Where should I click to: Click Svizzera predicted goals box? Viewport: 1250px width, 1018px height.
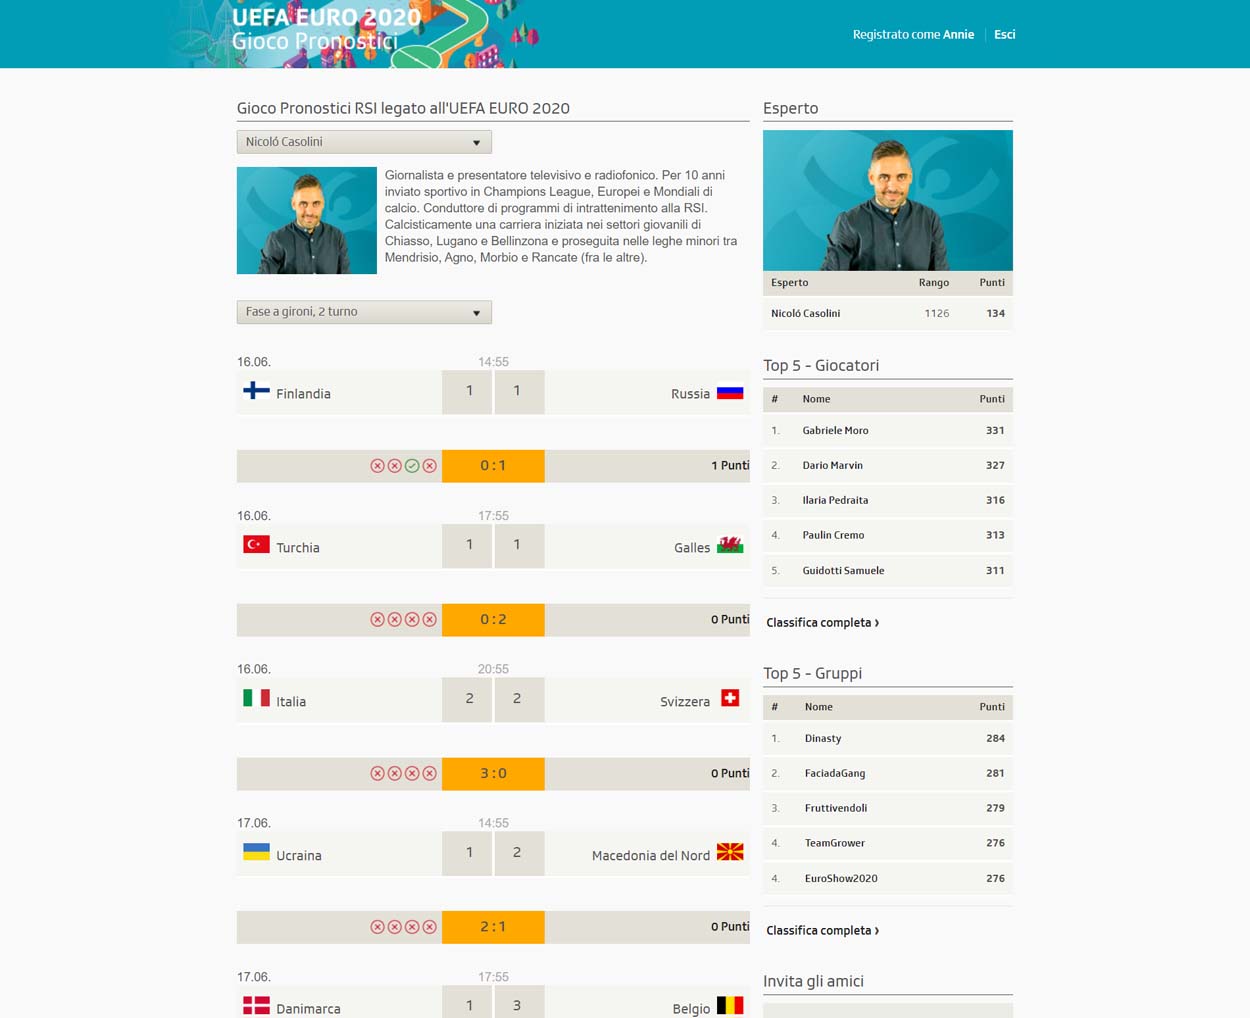(519, 699)
